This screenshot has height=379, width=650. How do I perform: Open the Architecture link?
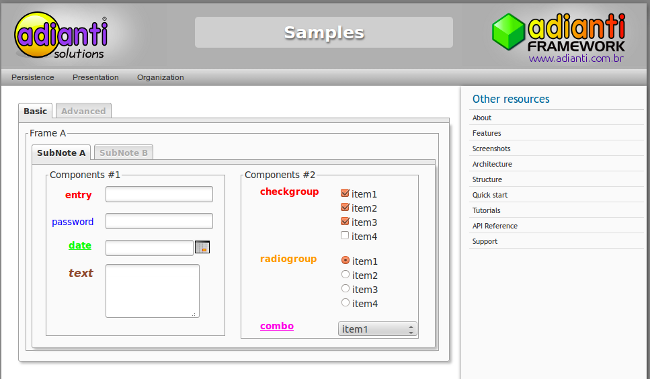coord(492,164)
